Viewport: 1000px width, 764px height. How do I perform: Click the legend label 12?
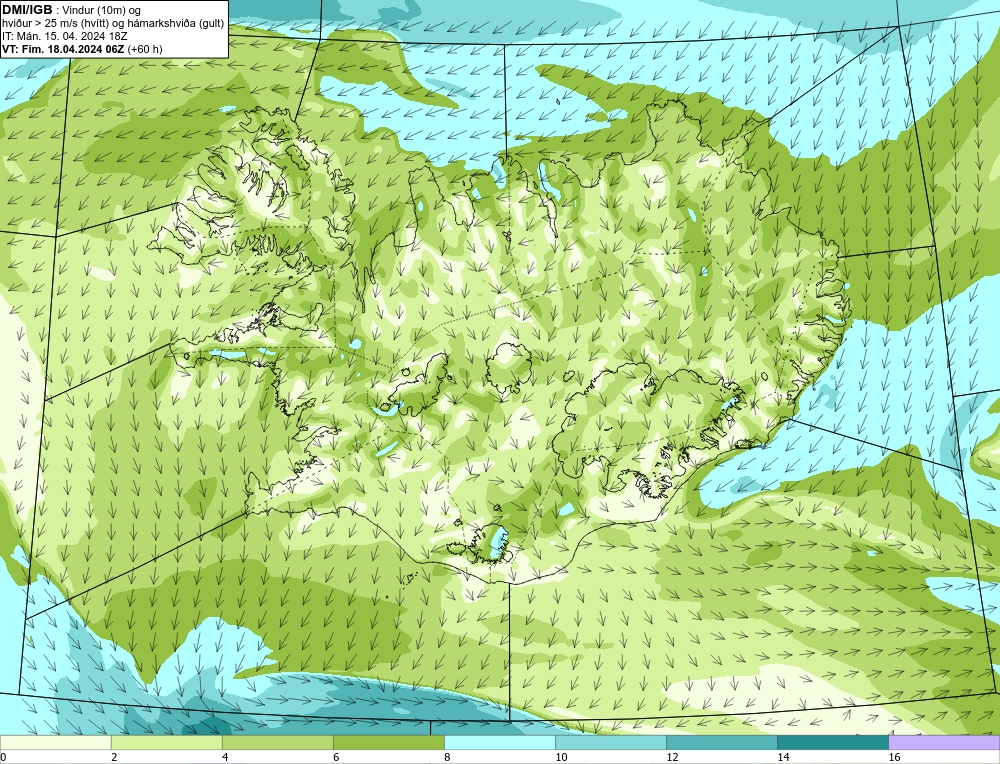pyautogui.click(x=672, y=758)
